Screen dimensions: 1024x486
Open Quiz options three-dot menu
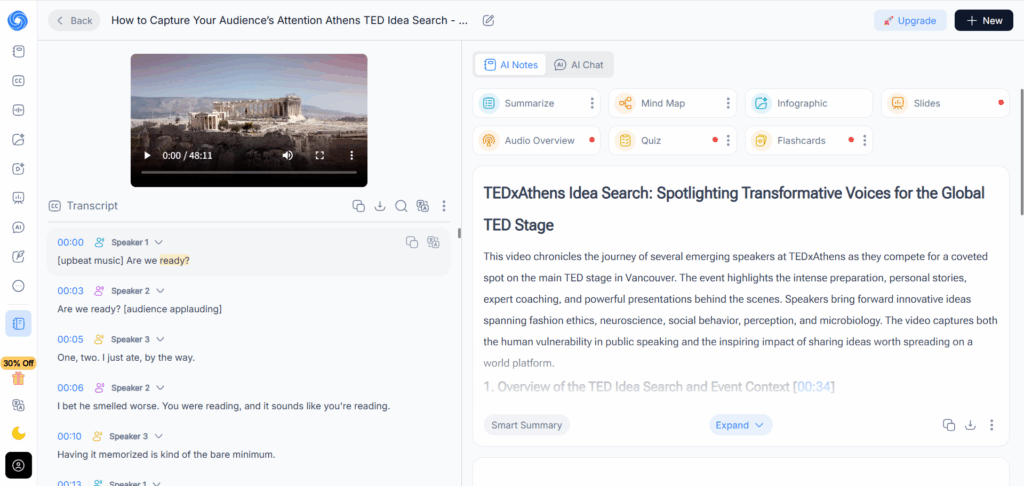tap(728, 140)
